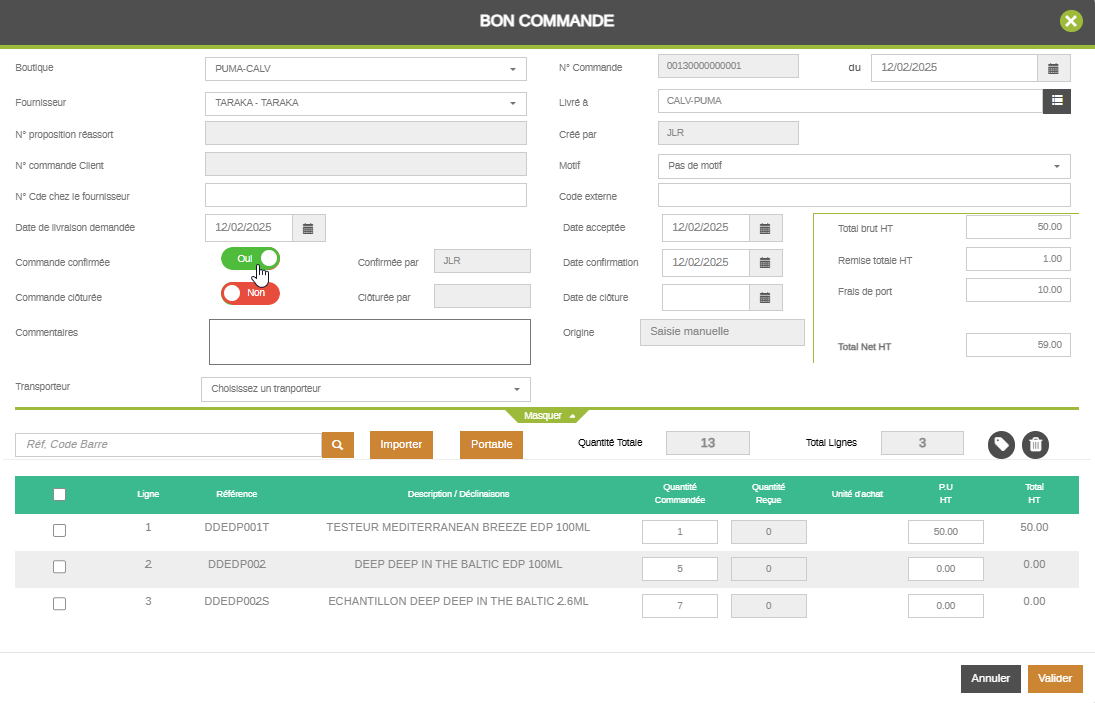The height and width of the screenshot is (703, 1095).
Task: Click the Importer button
Action: (x=401, y=445)
